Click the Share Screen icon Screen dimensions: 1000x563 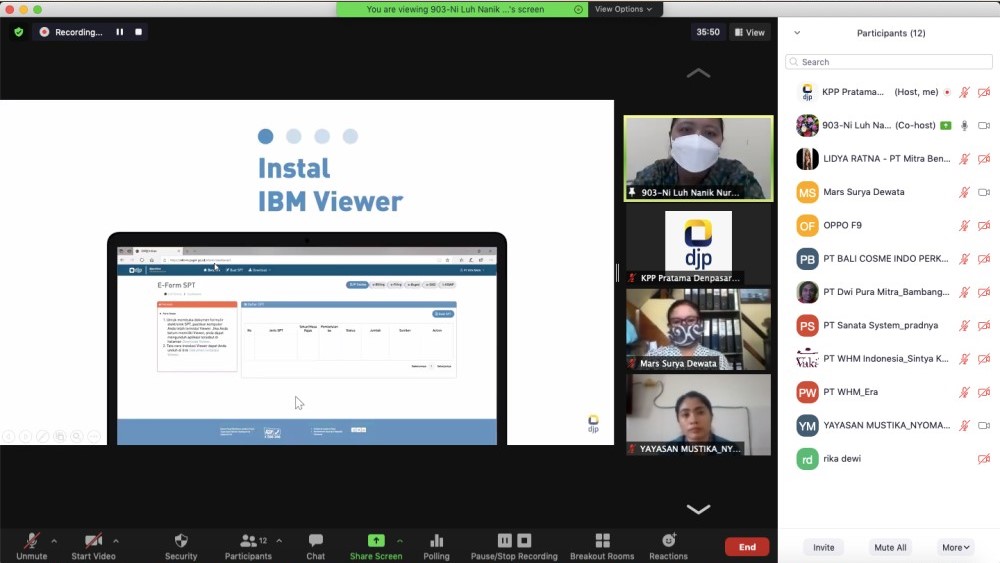[x=376, y=541]
